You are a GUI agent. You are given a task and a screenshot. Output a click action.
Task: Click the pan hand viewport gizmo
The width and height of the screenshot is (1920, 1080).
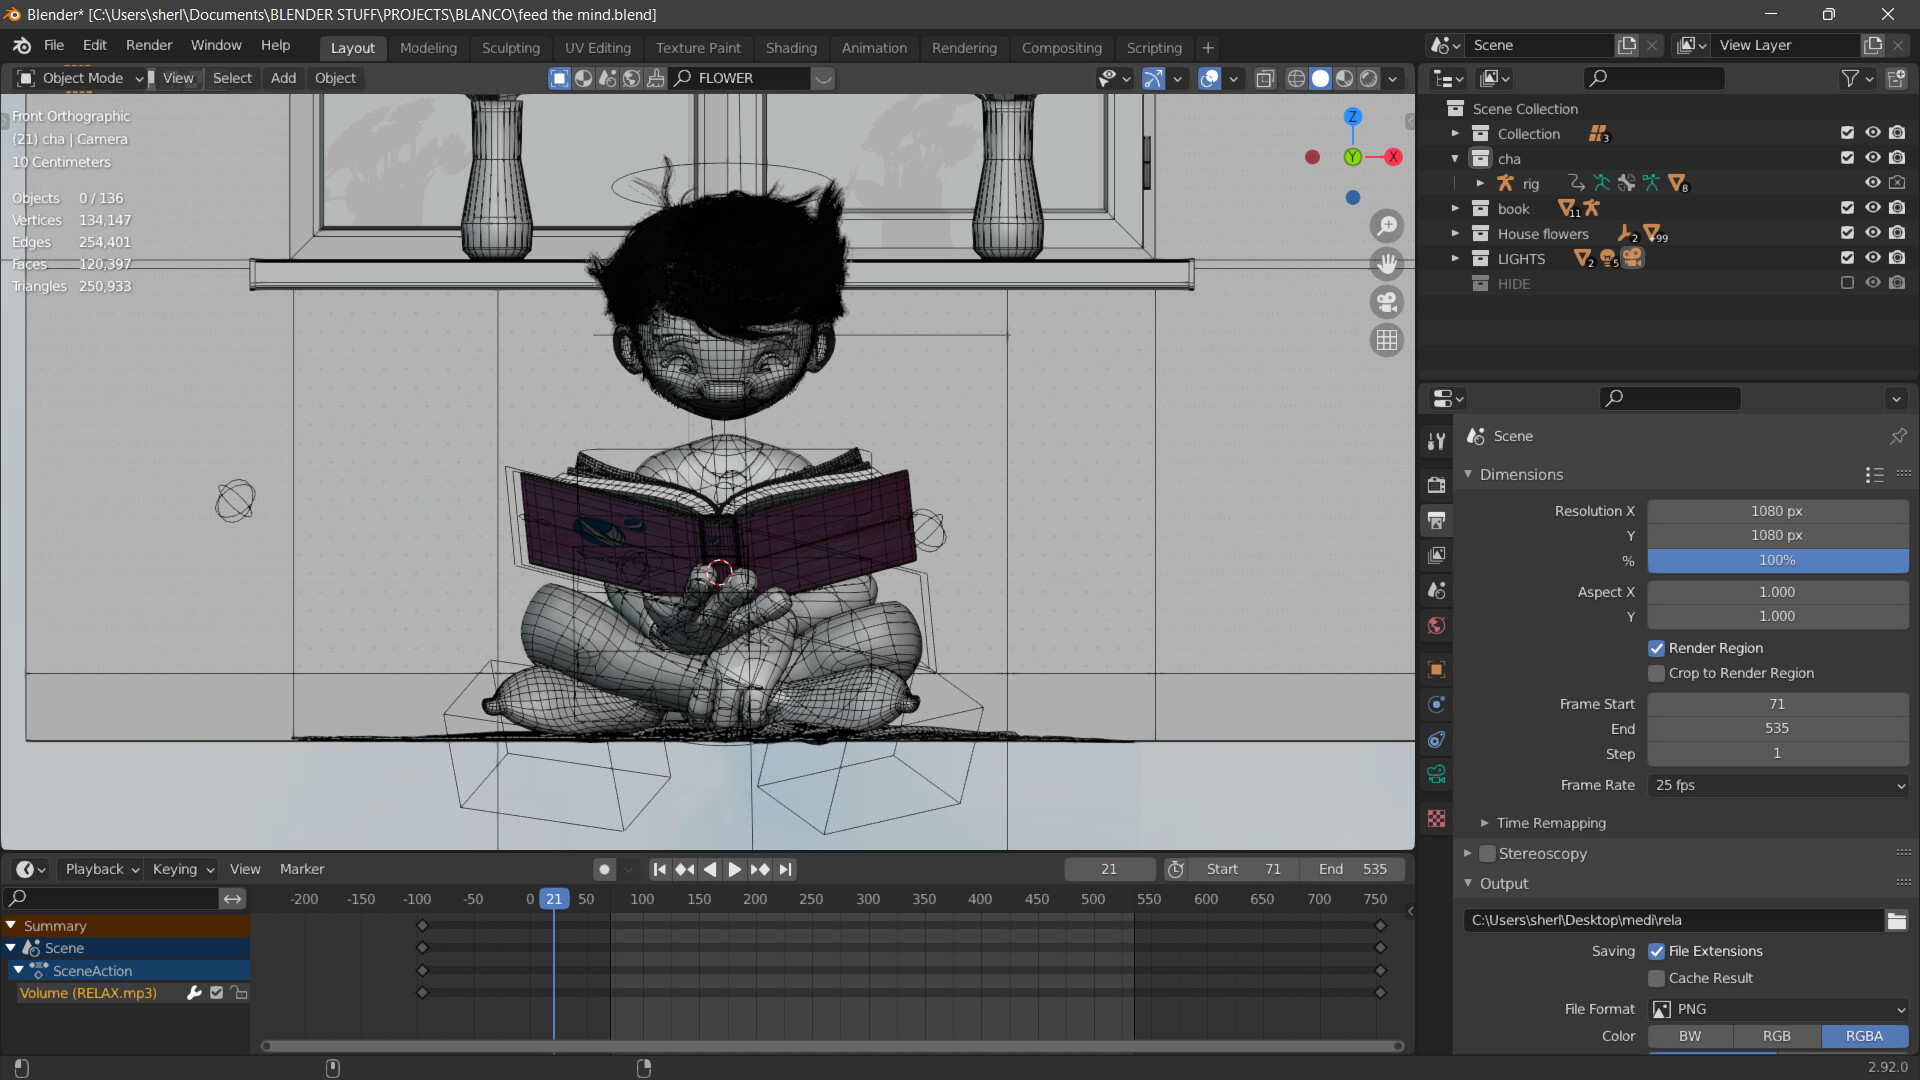click(1386, 264)
